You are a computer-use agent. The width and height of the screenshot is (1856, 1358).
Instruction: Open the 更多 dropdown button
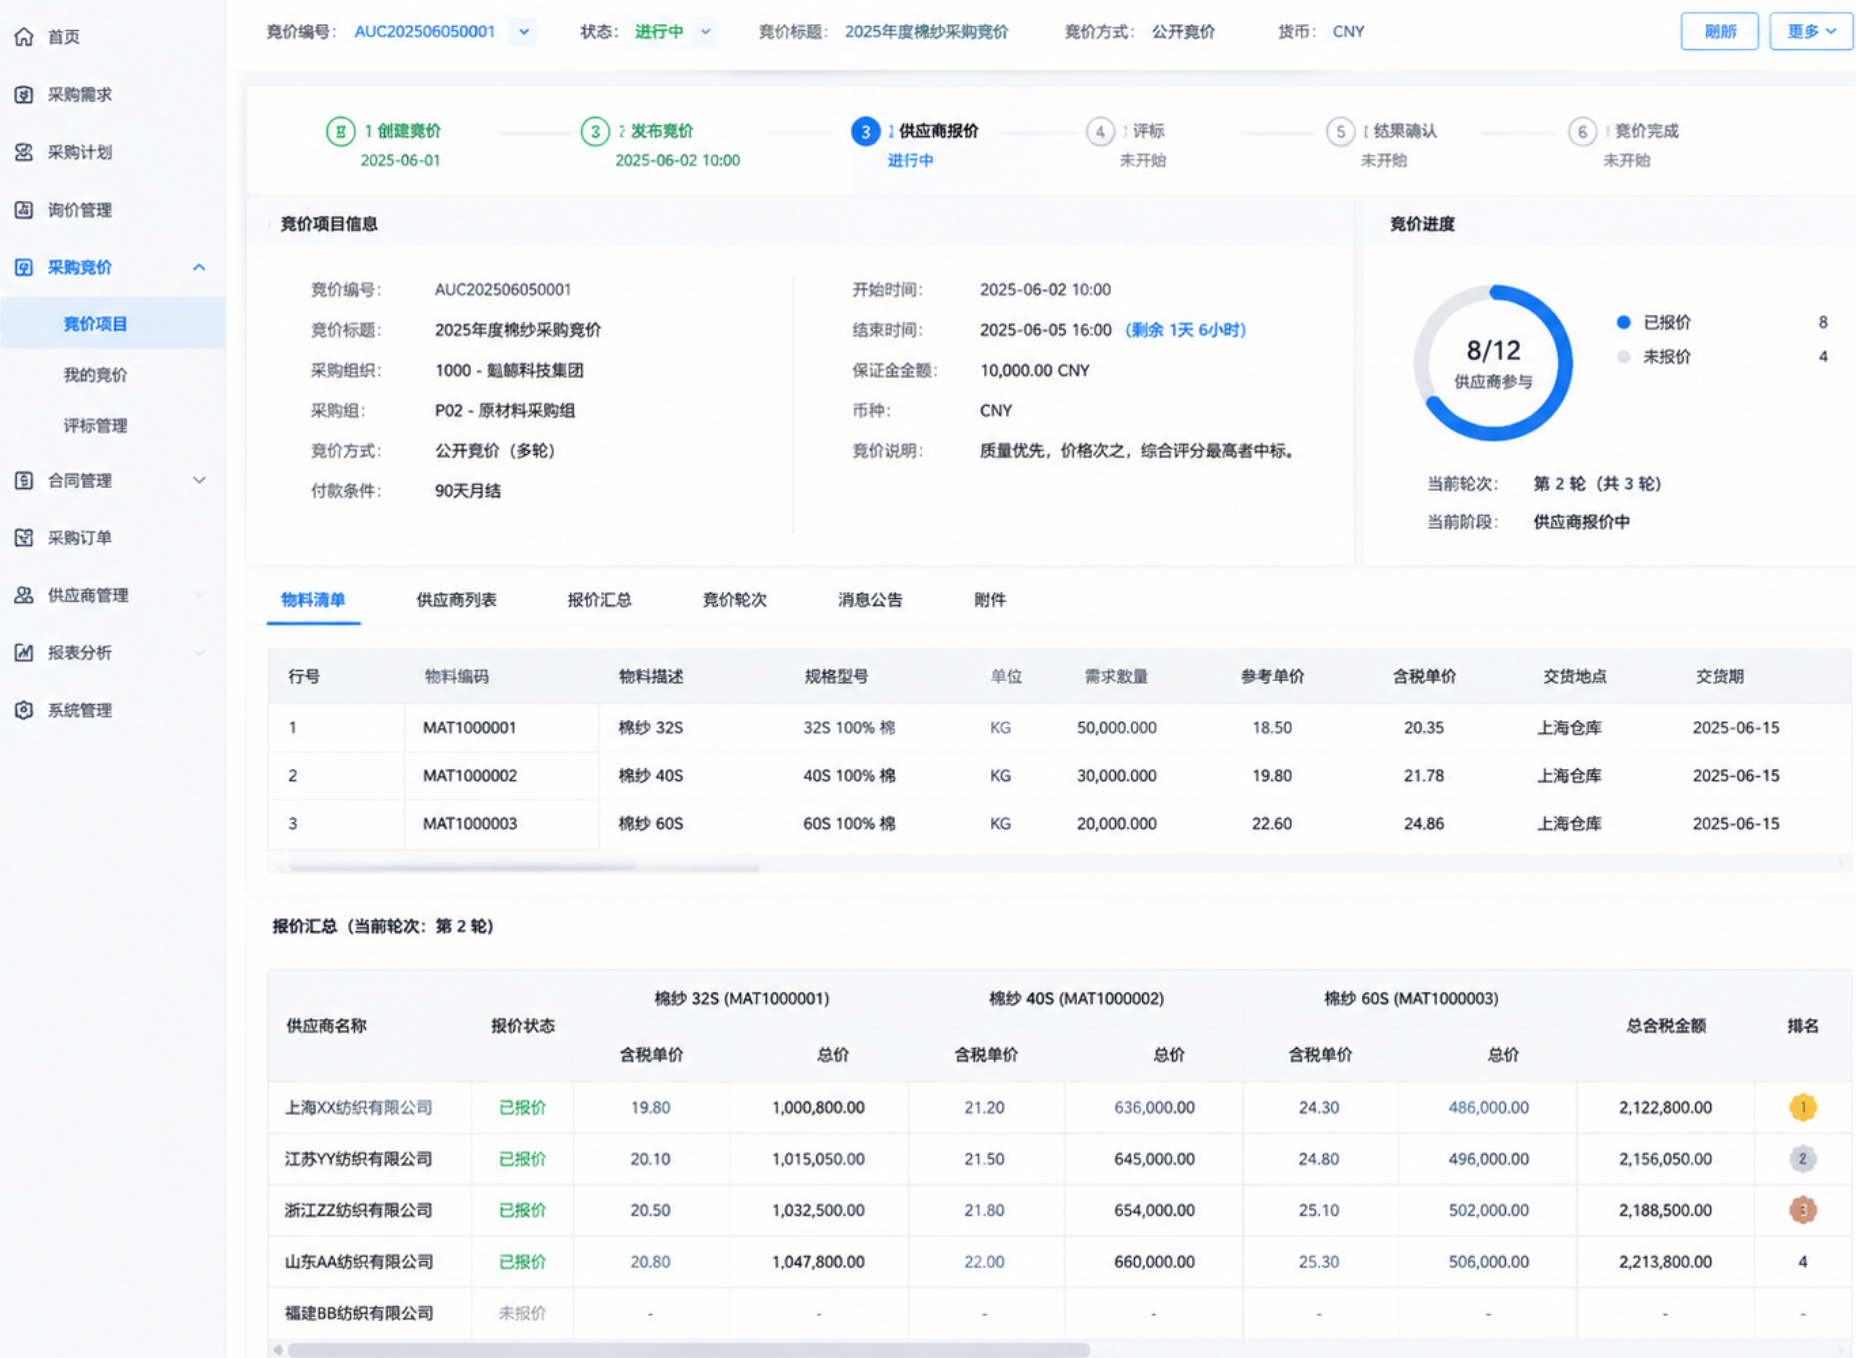(1811, 32)
